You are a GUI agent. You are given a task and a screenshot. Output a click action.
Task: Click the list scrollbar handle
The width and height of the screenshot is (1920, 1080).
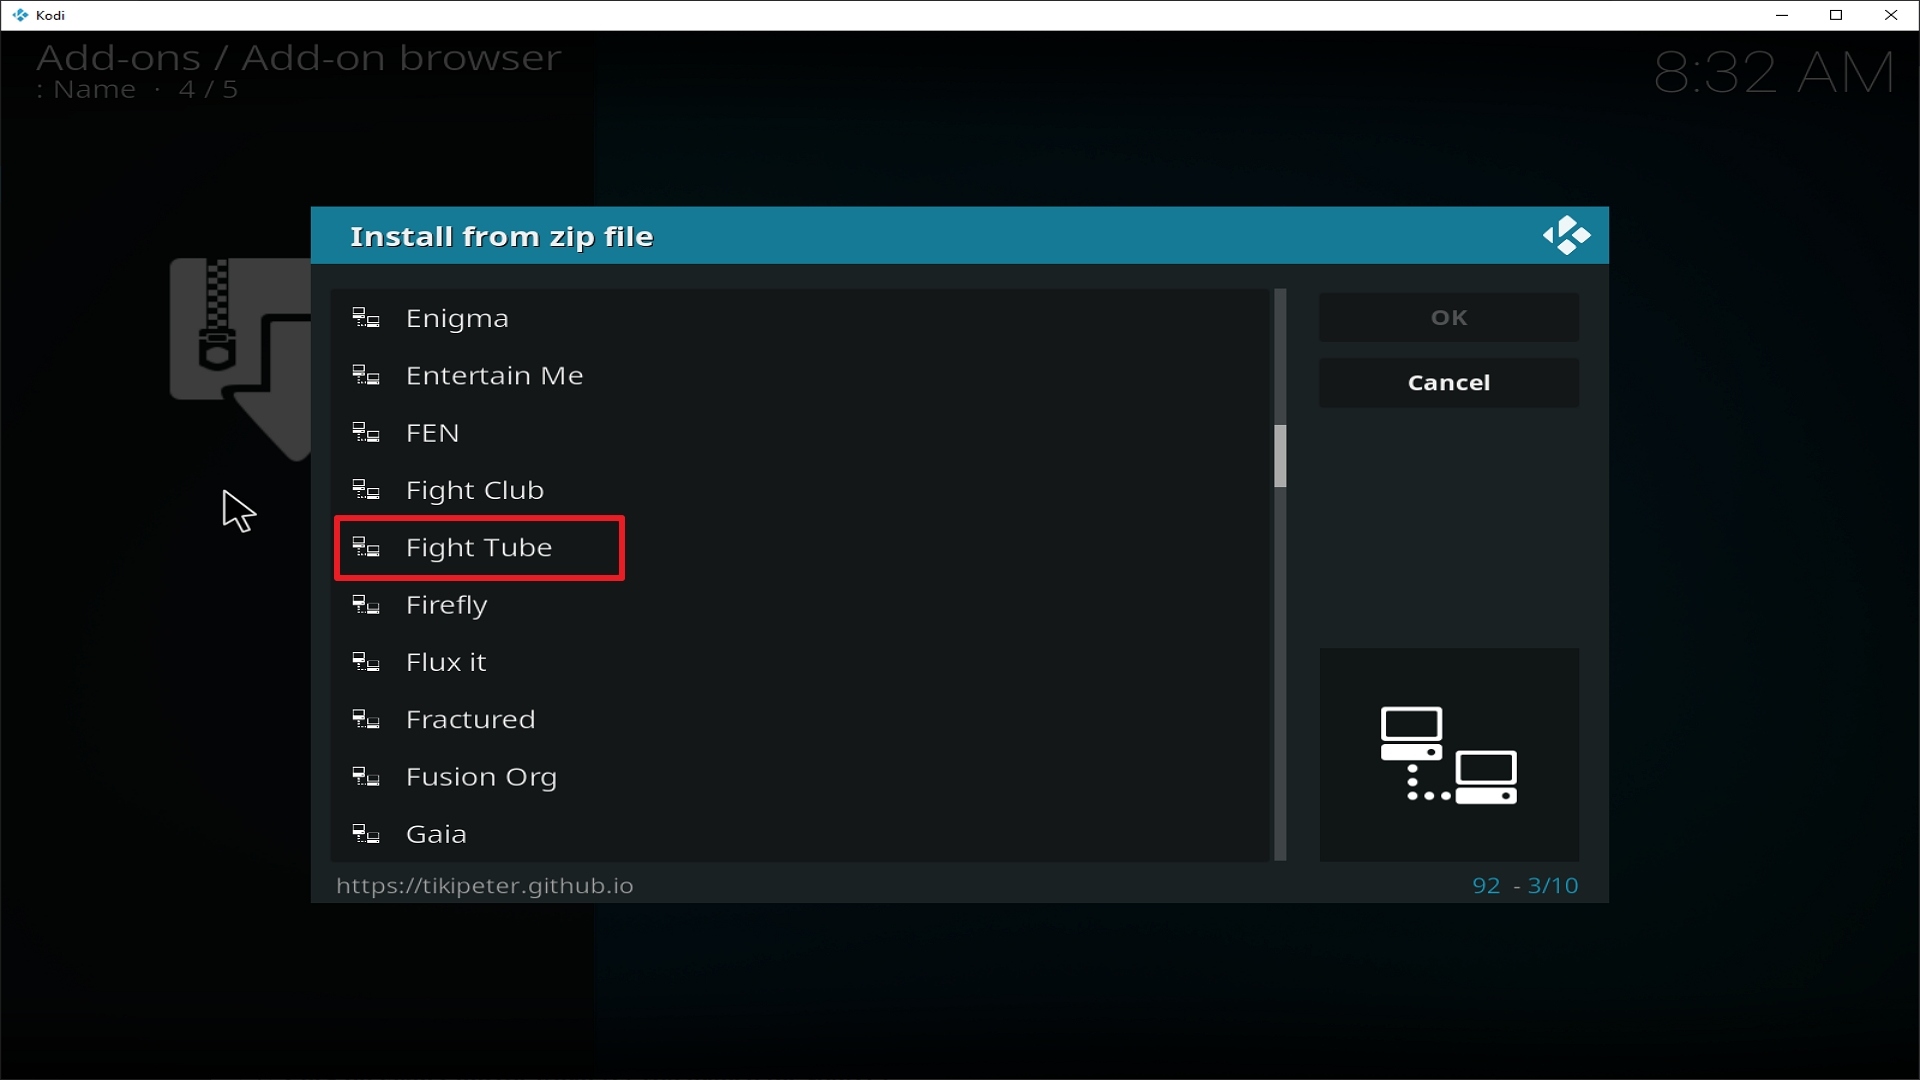tap(1280, 456)
